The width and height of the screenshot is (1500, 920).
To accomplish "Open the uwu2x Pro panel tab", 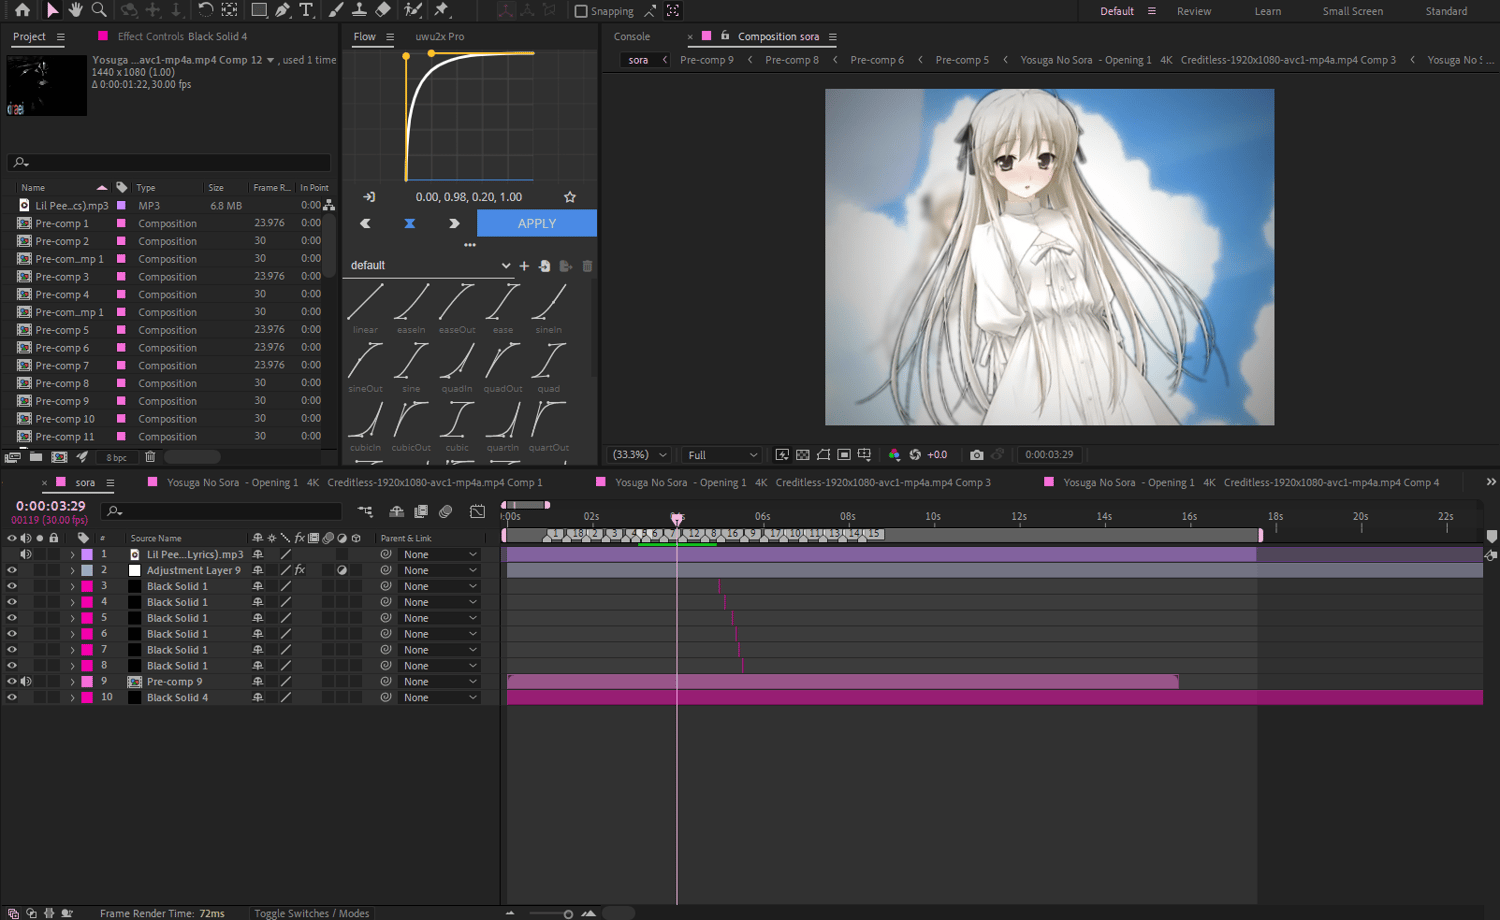I will [440, 37].
